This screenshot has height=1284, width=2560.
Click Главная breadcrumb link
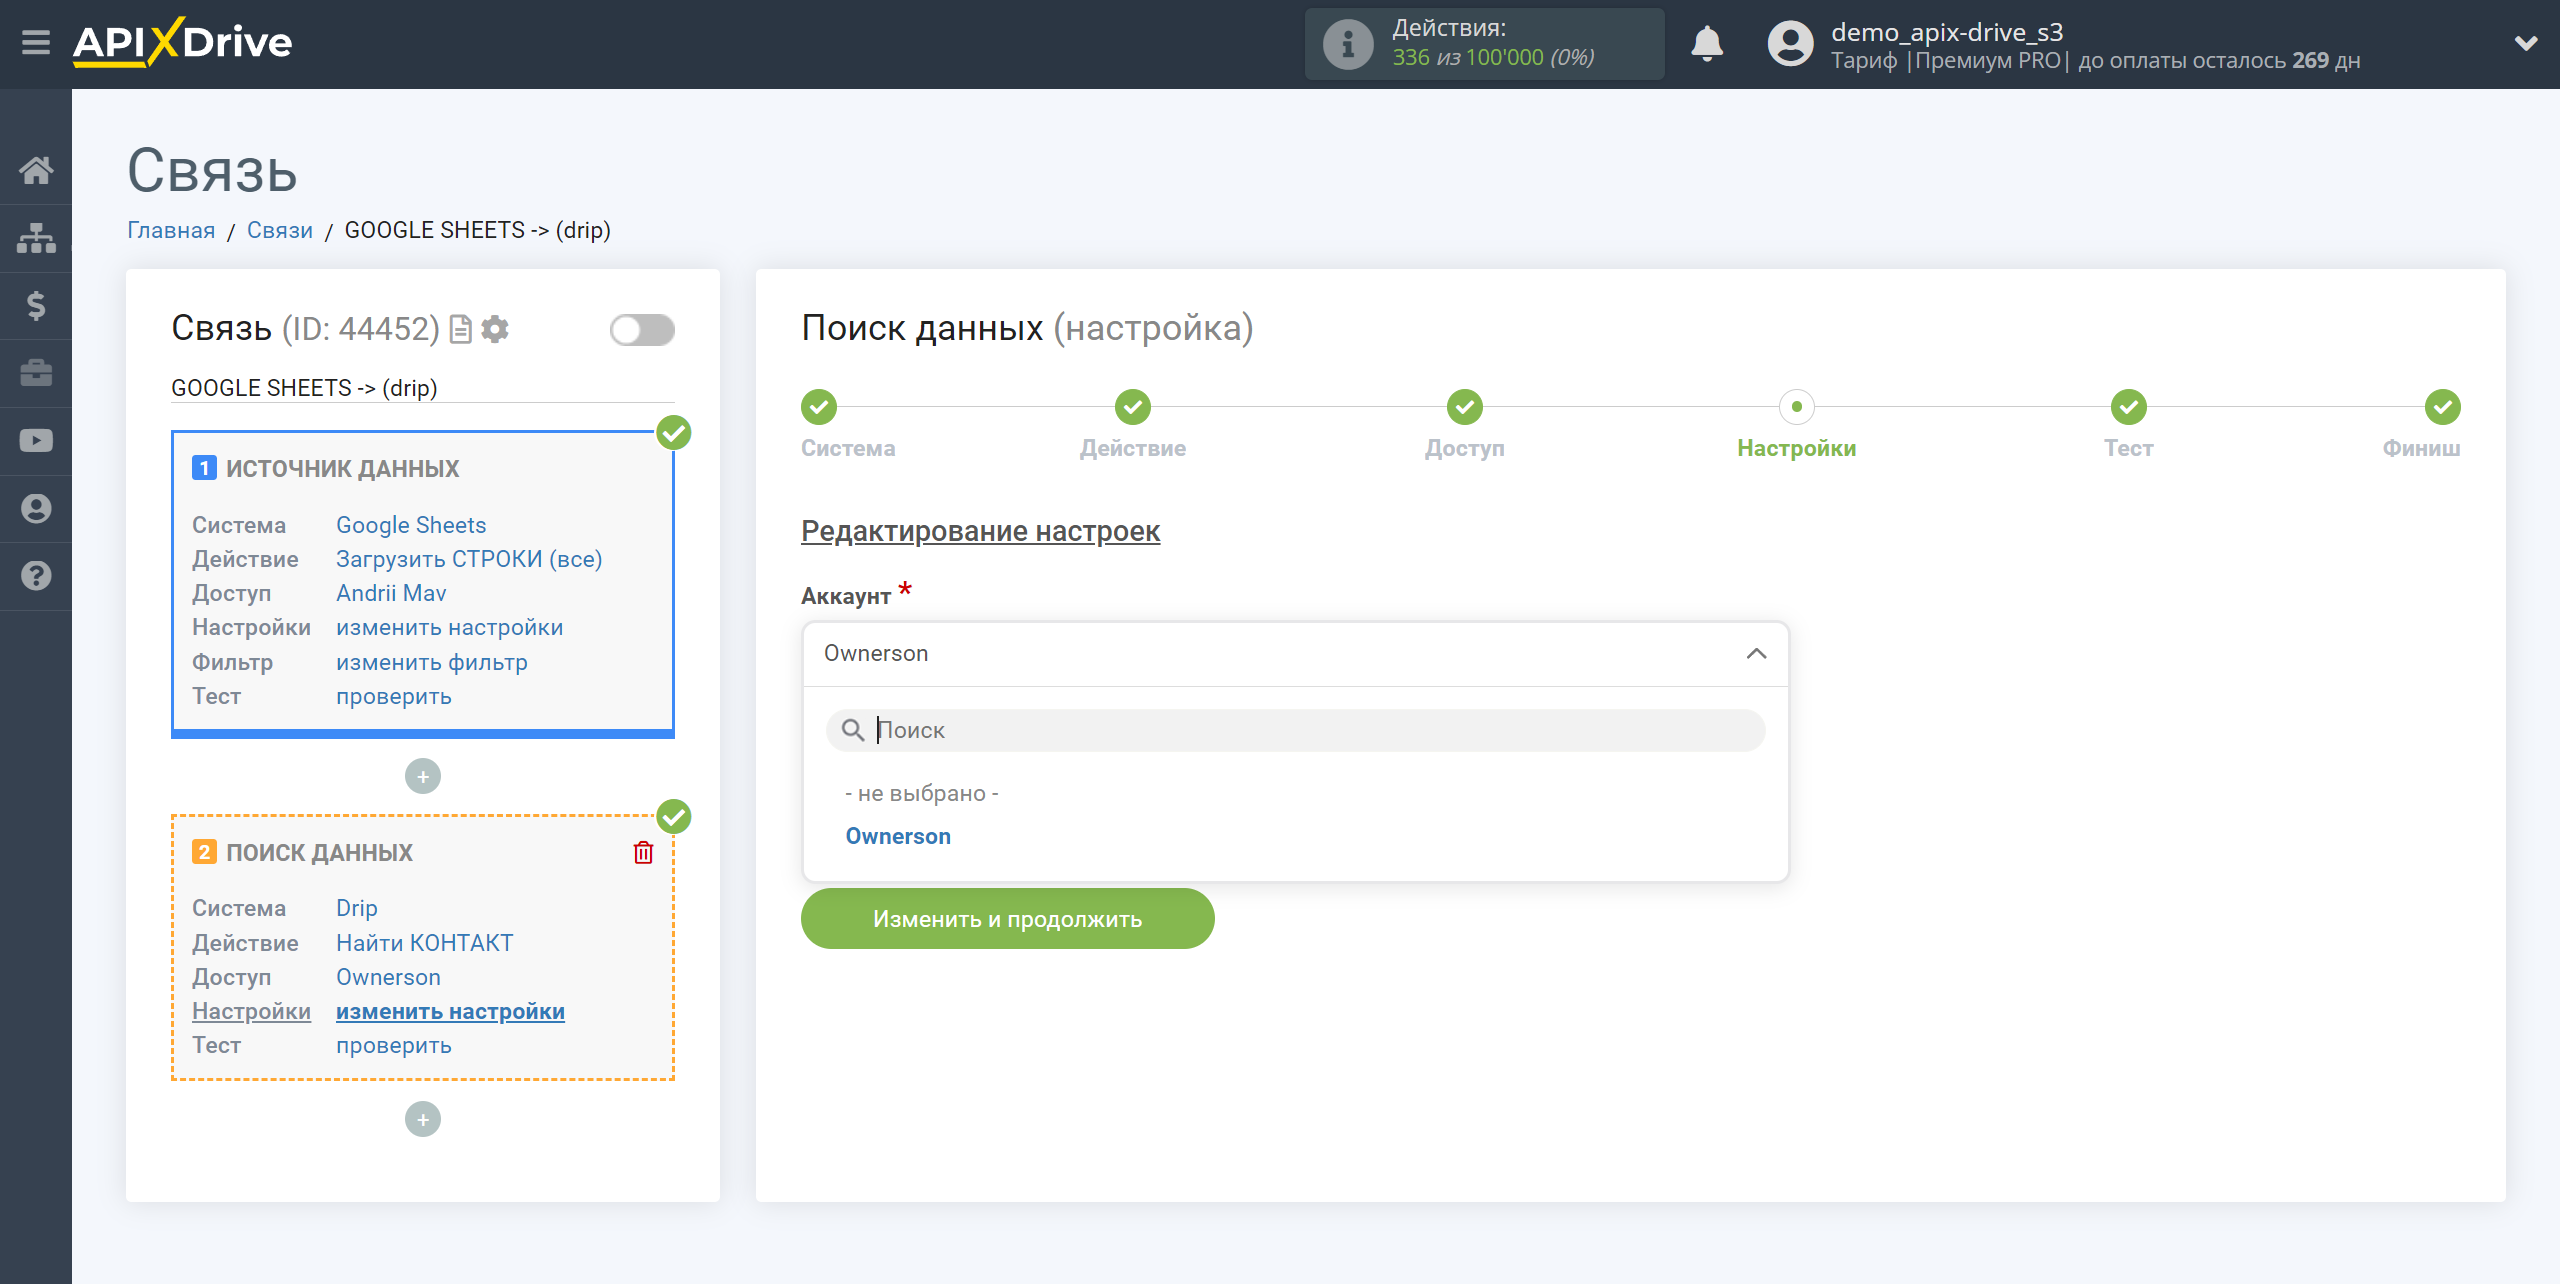click(x=171, y=230)
